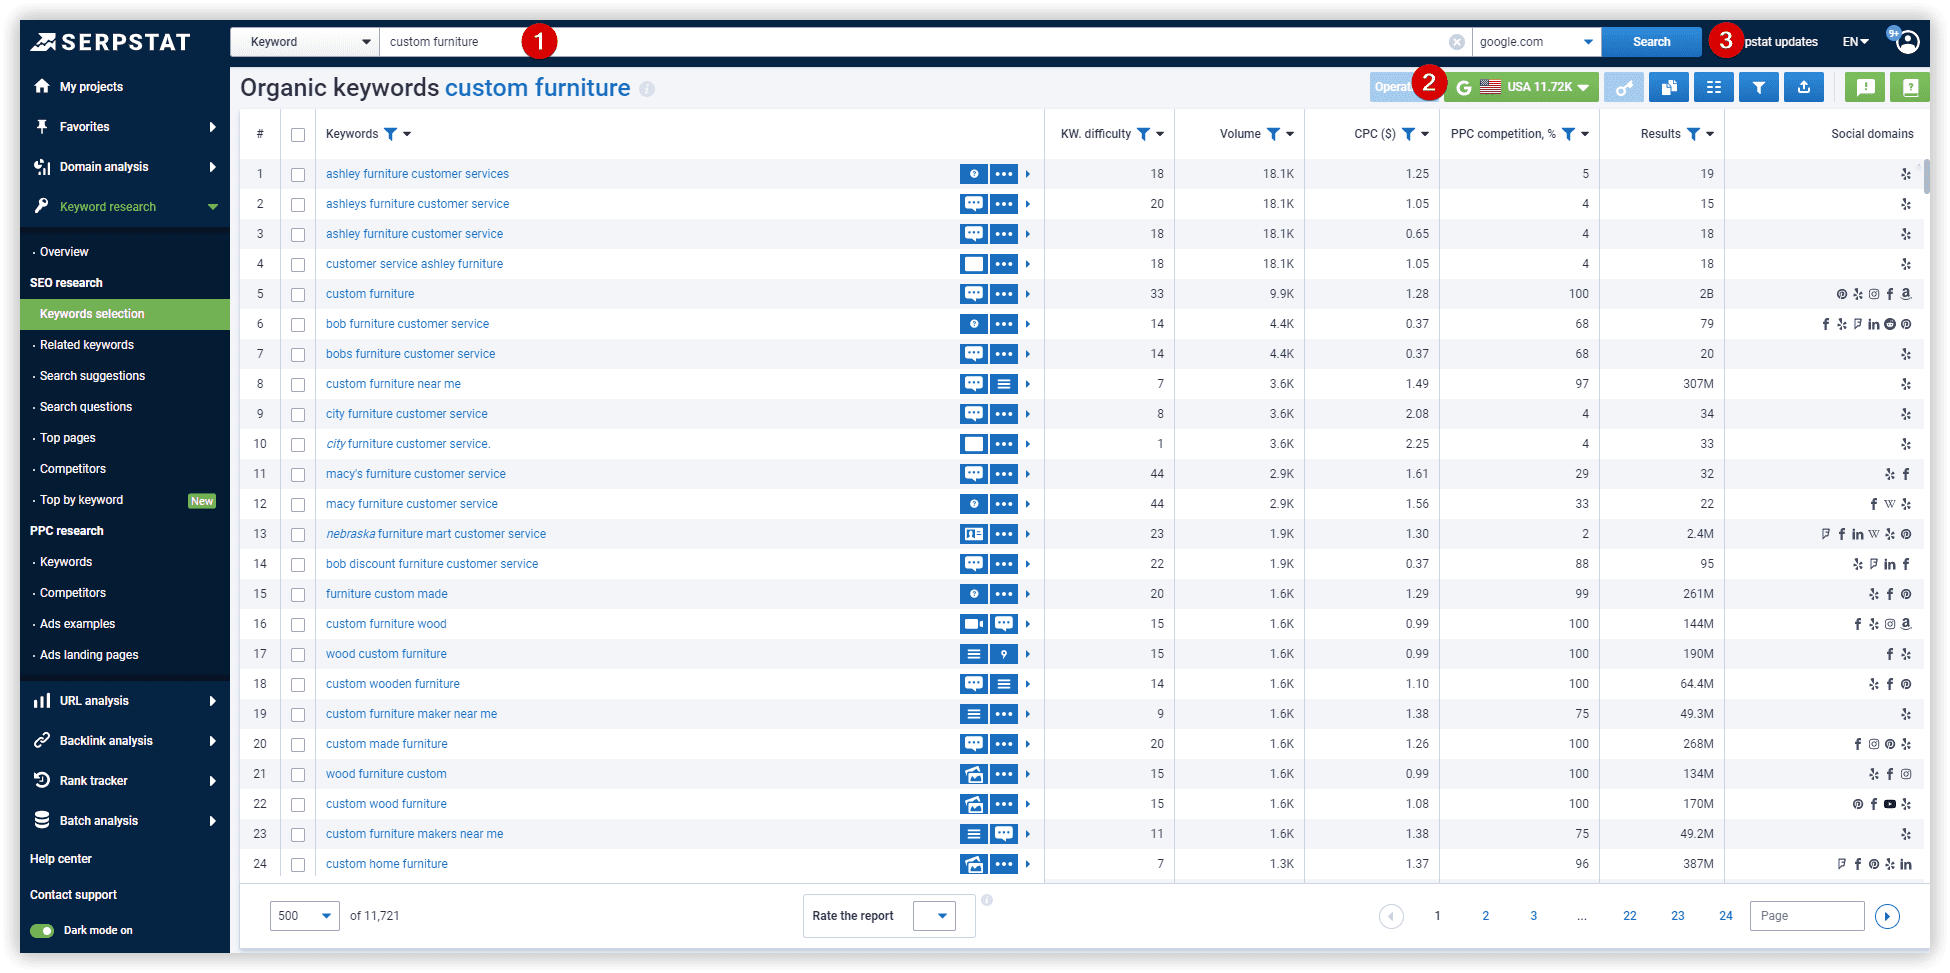Open the custom furniture wood keyword link
Screen dimensions: 1950x973
386,623
